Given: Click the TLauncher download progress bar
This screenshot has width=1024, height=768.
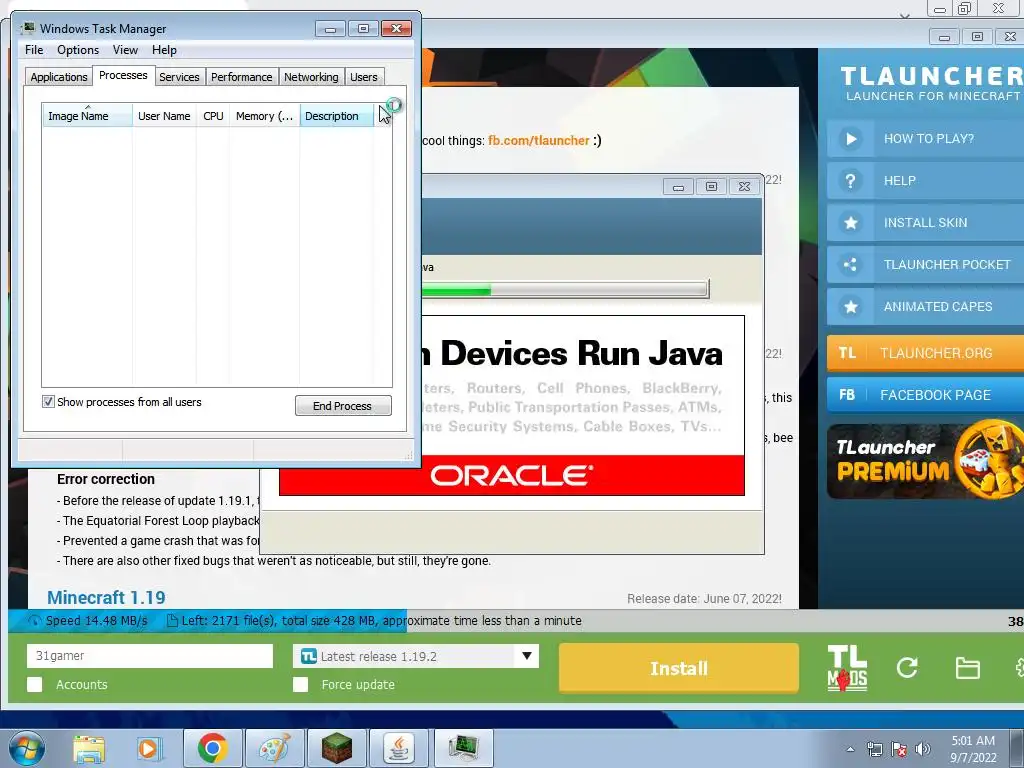Looking at the screenshot, I should click(x=516, y=620).
